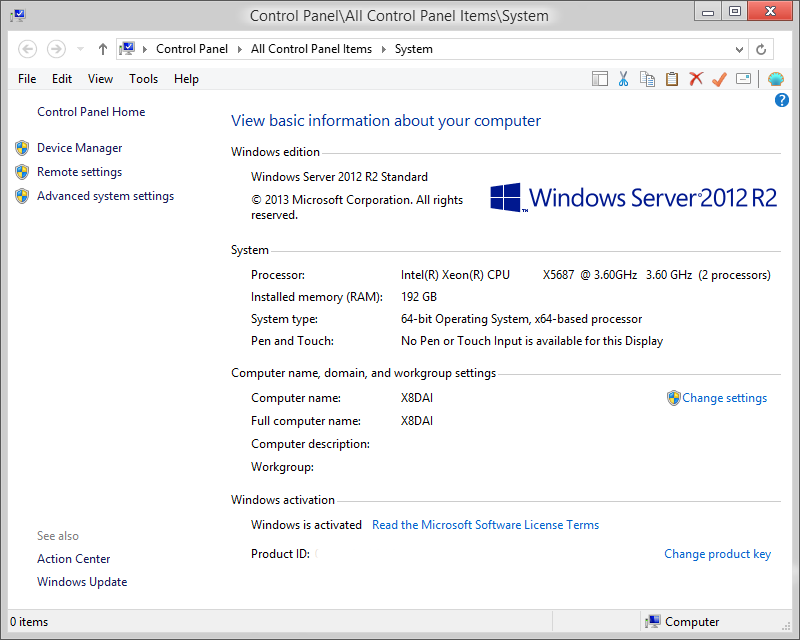Screen dimensions: 800x640
Task: Open Device Manager from the sidebar
Action: (x=79, y=148)
